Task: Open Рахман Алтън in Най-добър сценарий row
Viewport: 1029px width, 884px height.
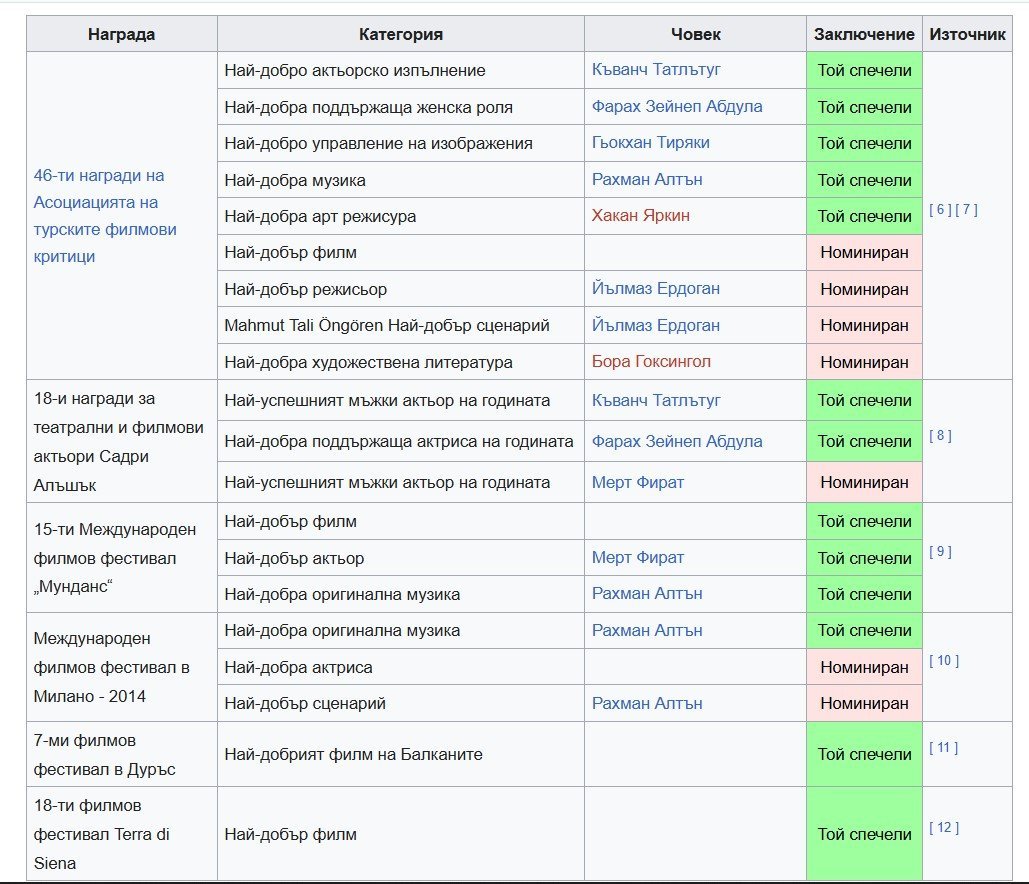Action: [x=647, y=704]
